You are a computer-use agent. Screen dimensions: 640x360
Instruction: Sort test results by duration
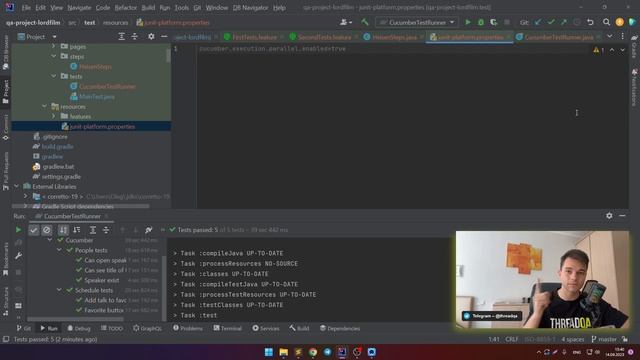pos(76,230)
